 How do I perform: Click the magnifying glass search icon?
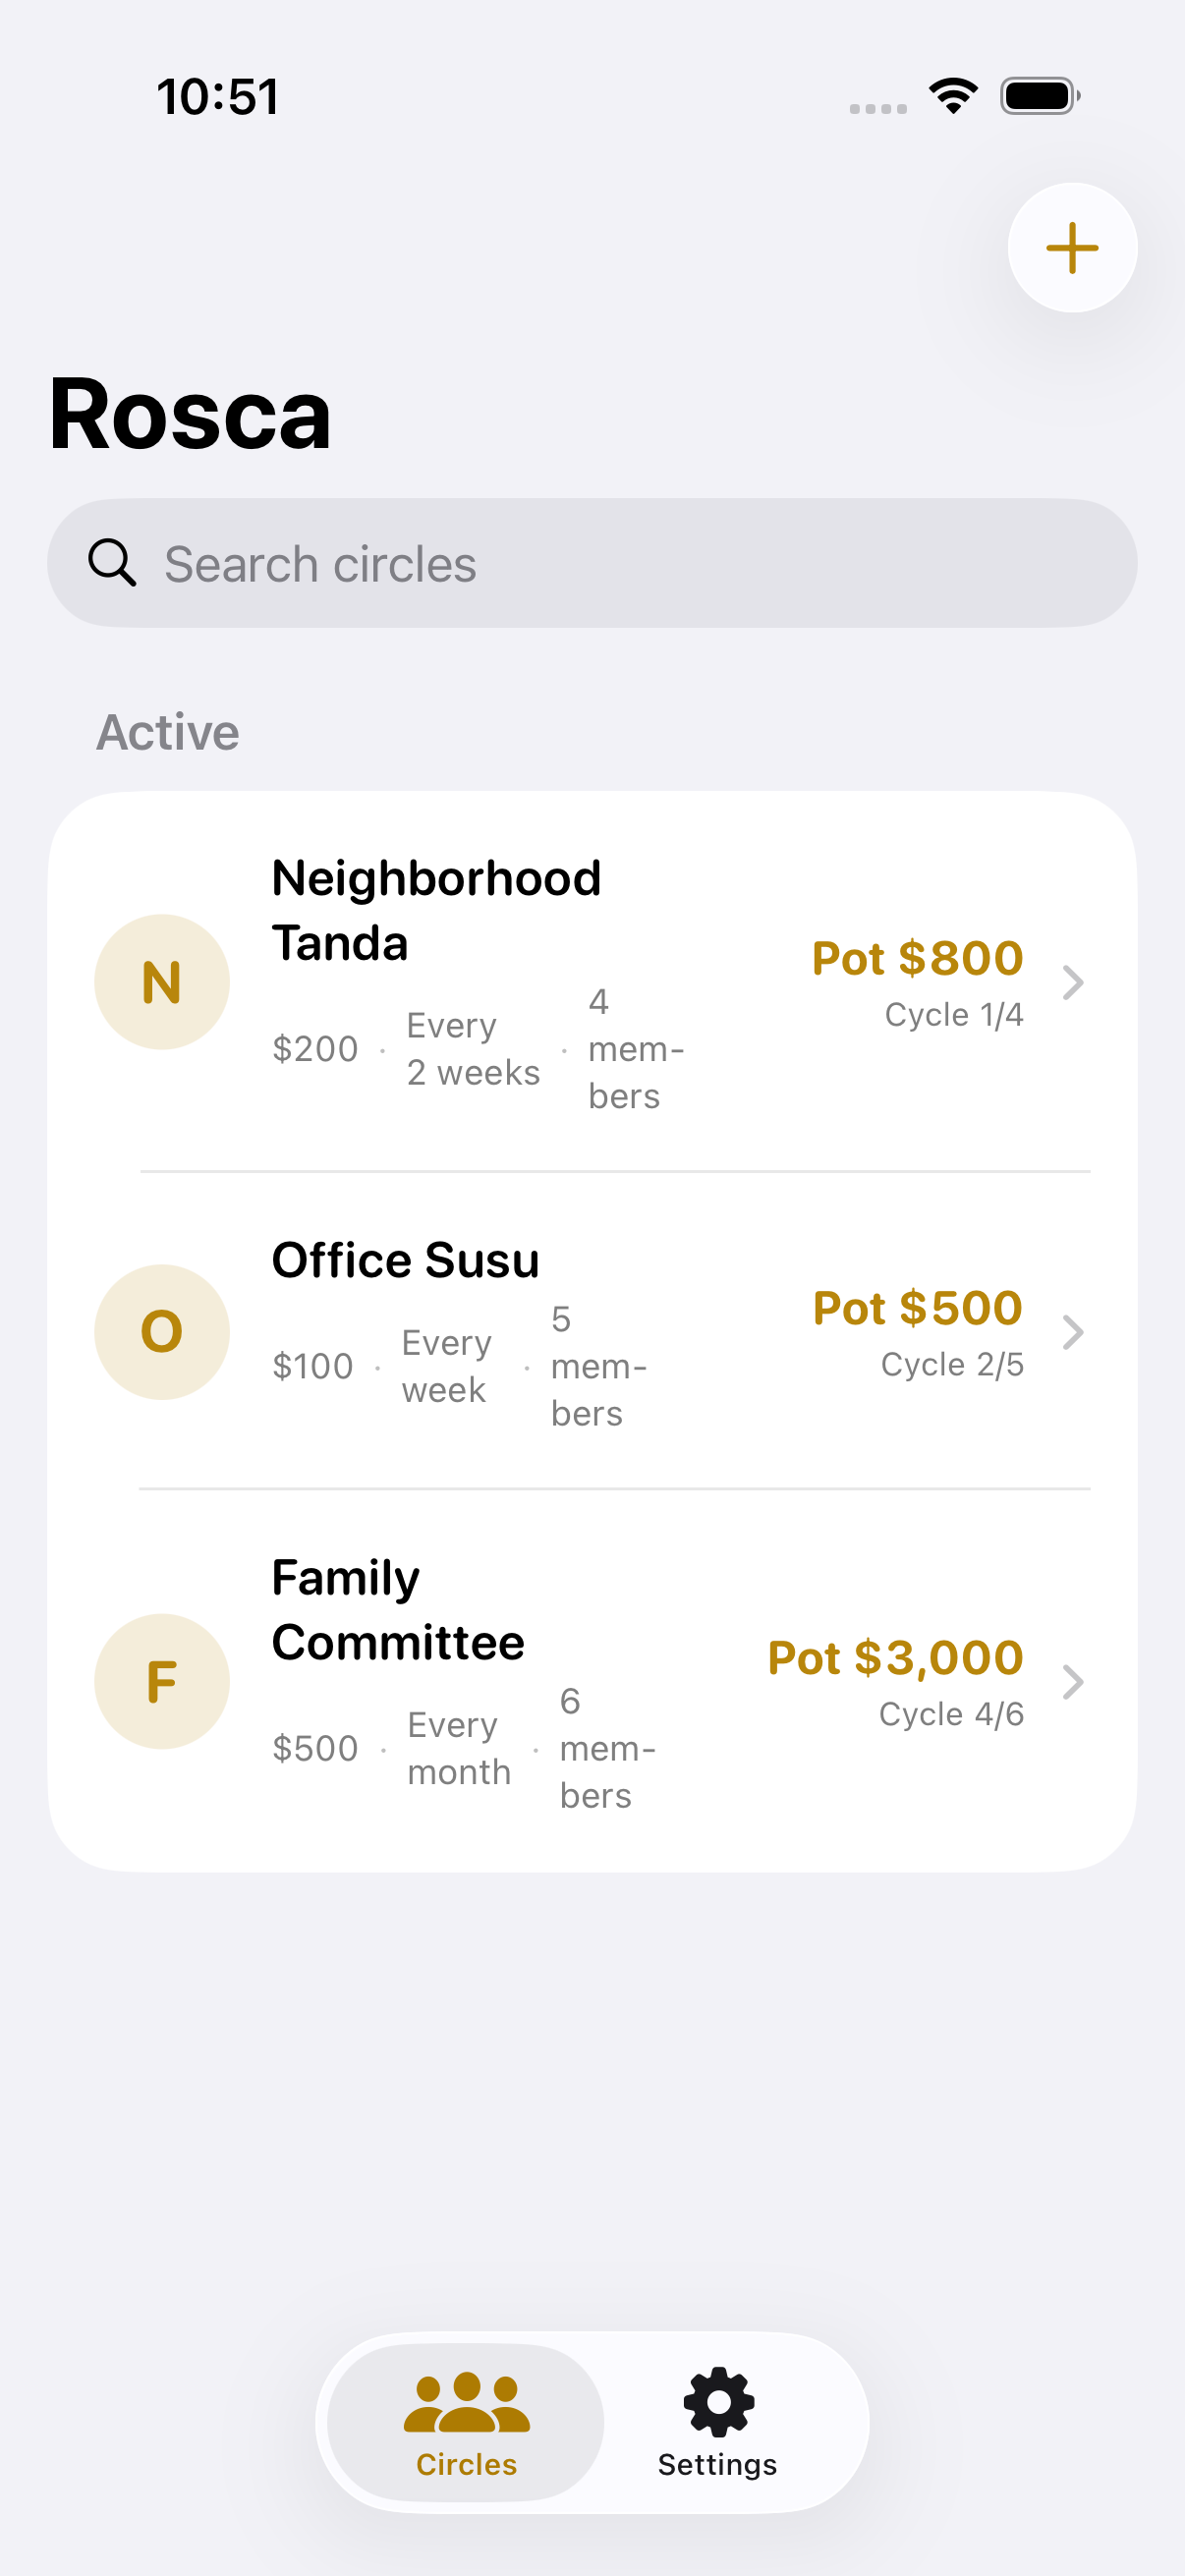[x=112, y=563]
